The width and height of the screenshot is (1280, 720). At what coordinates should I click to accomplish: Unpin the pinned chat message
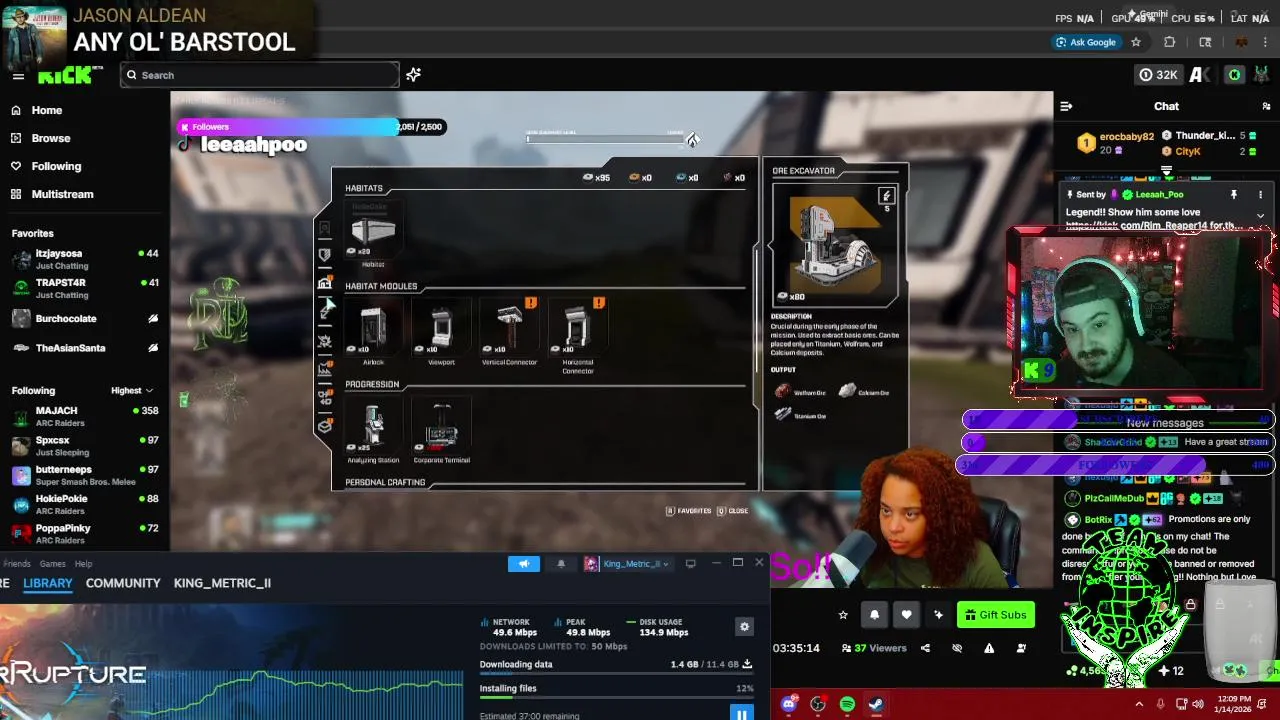[x=1234, y=195]
